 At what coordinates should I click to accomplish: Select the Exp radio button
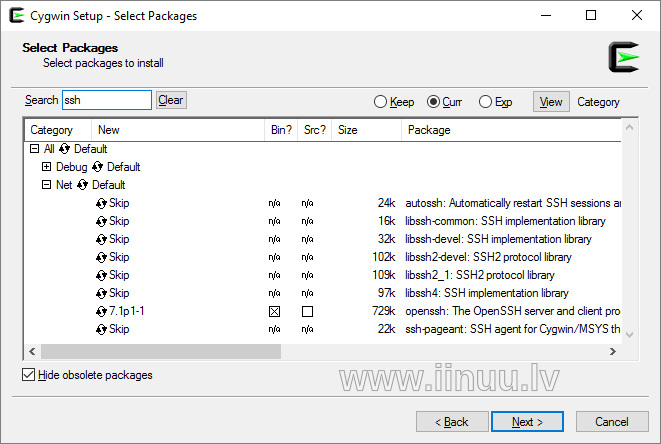485,102
